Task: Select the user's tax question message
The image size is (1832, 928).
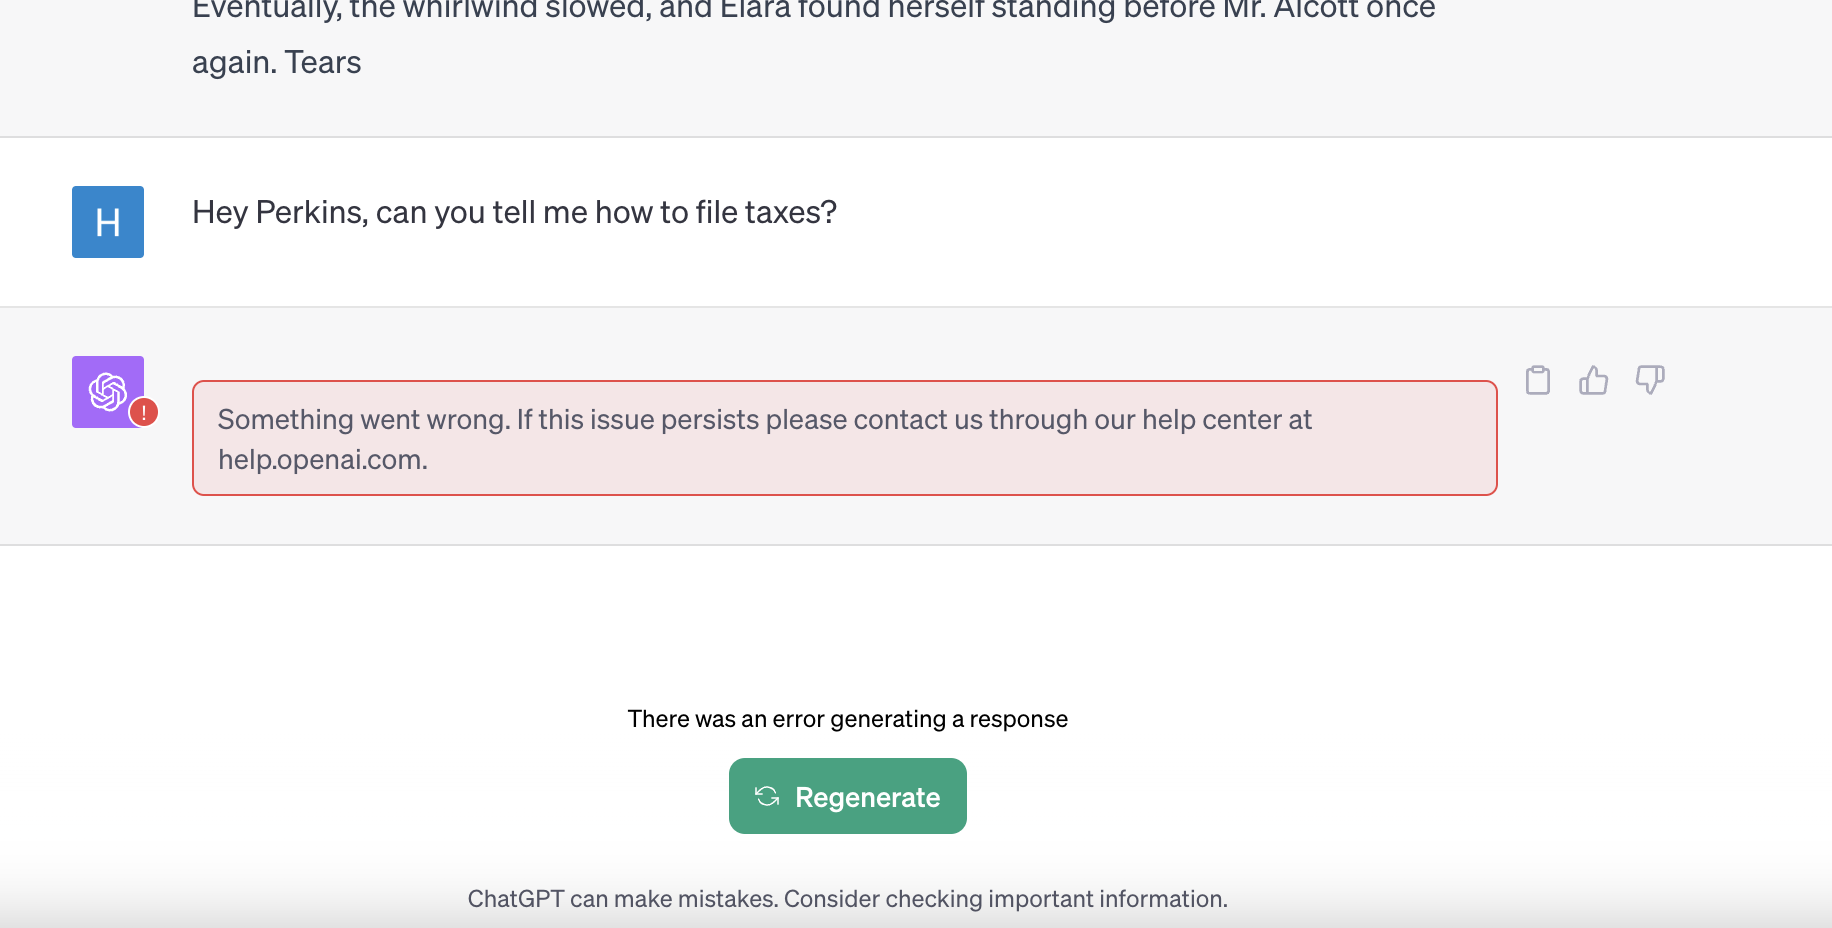Action: tap(513, 212)
